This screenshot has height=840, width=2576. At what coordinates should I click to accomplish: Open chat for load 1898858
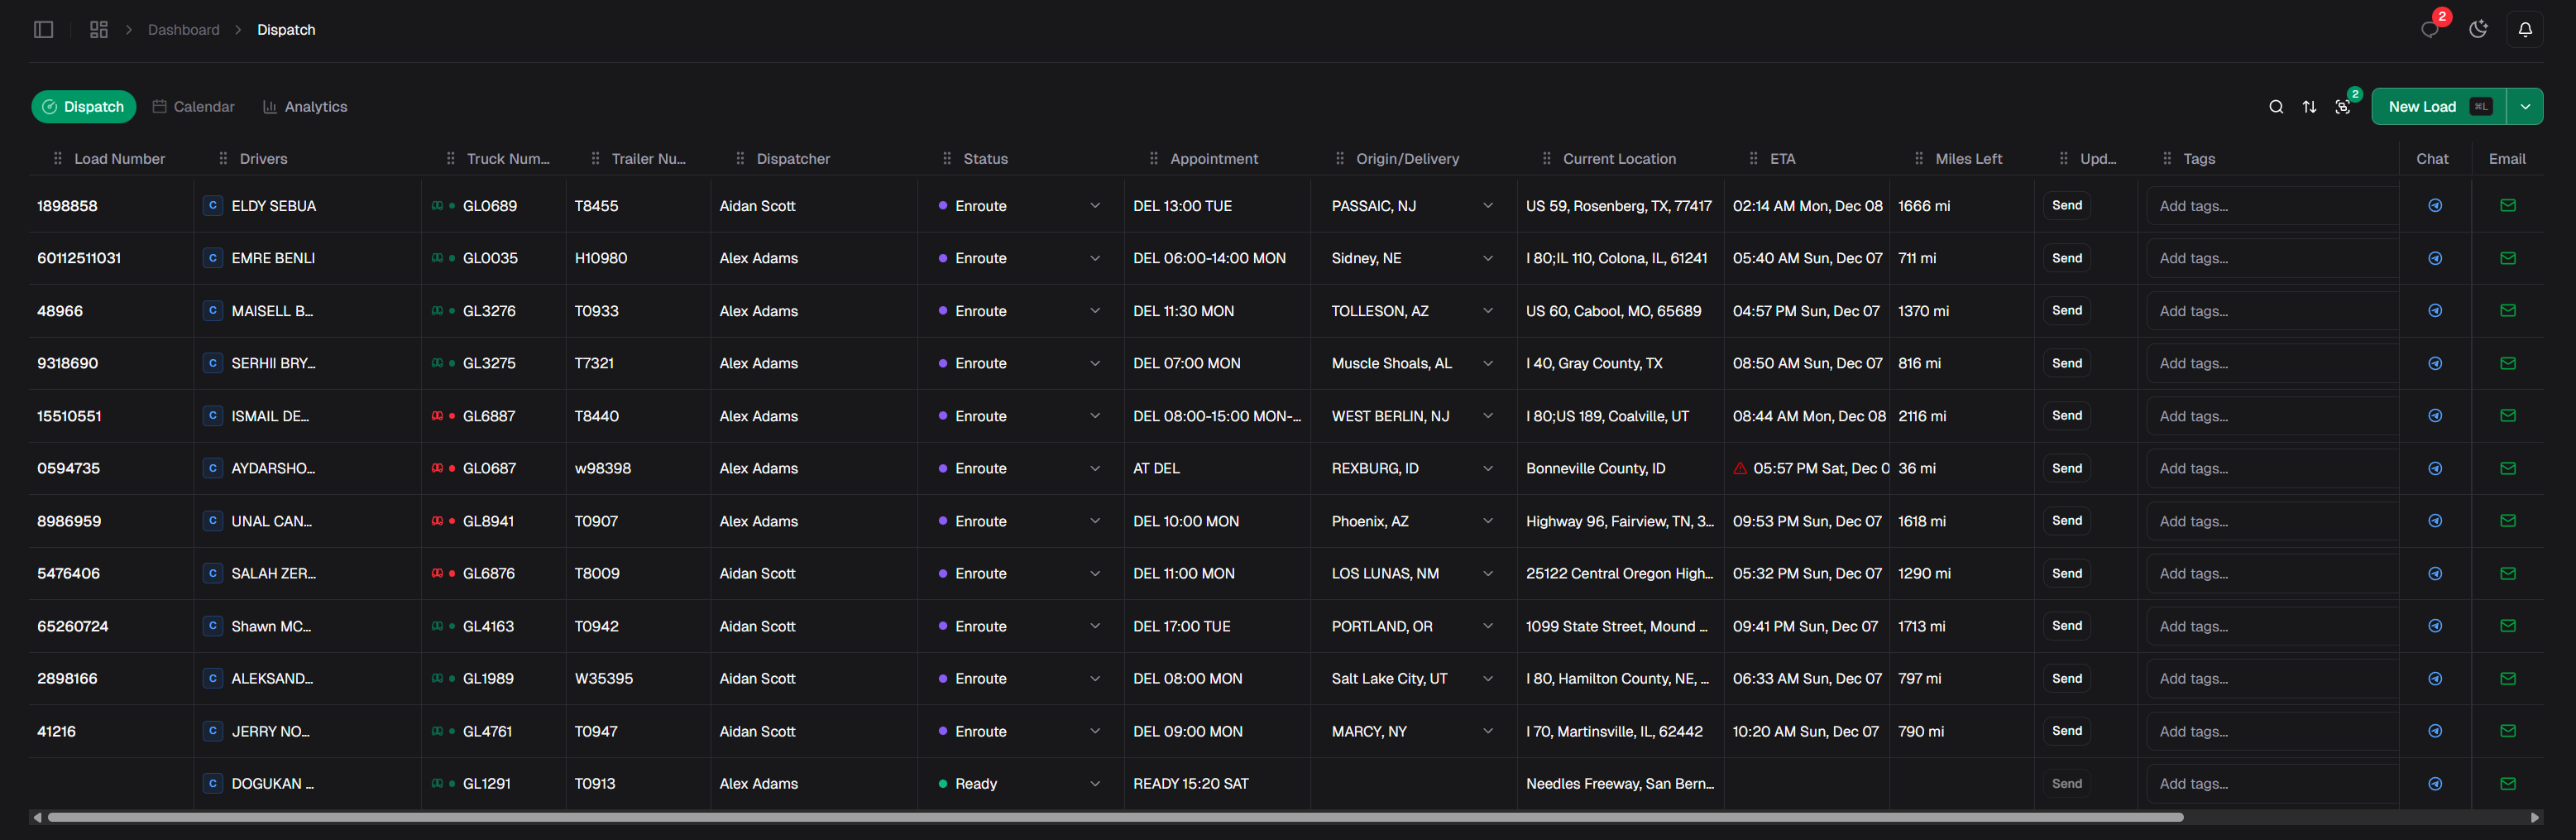[x=2434, y=205]
